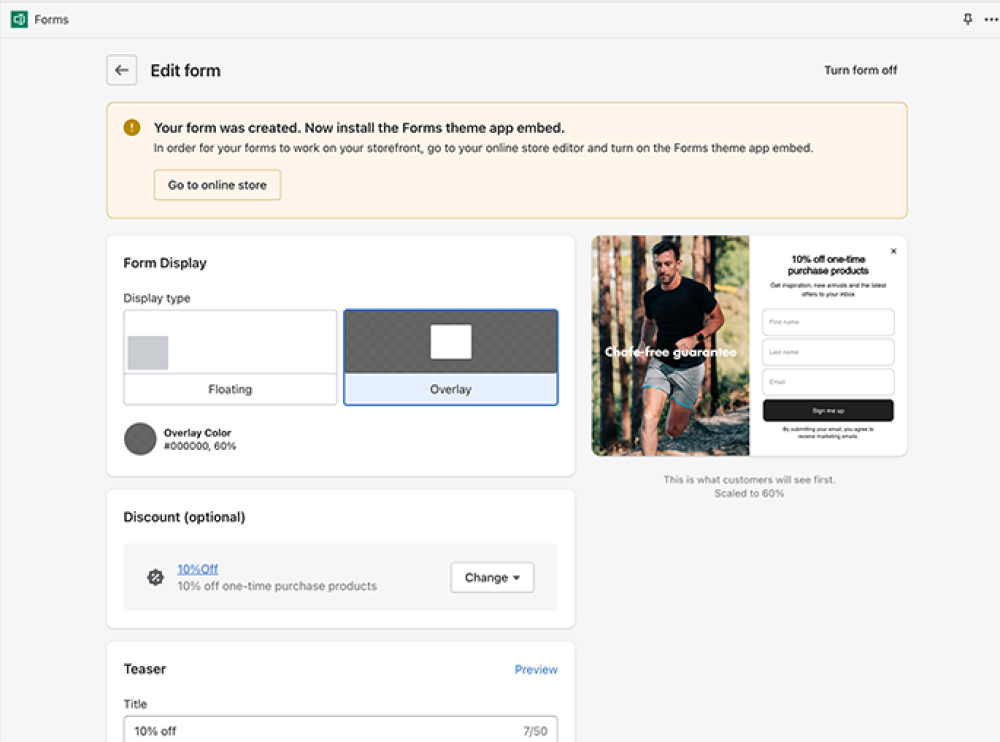Image resolution: width=1000 pixels, height=742 pixels.
Task: Click the teaser Preview link
Action: coord(536,669)
